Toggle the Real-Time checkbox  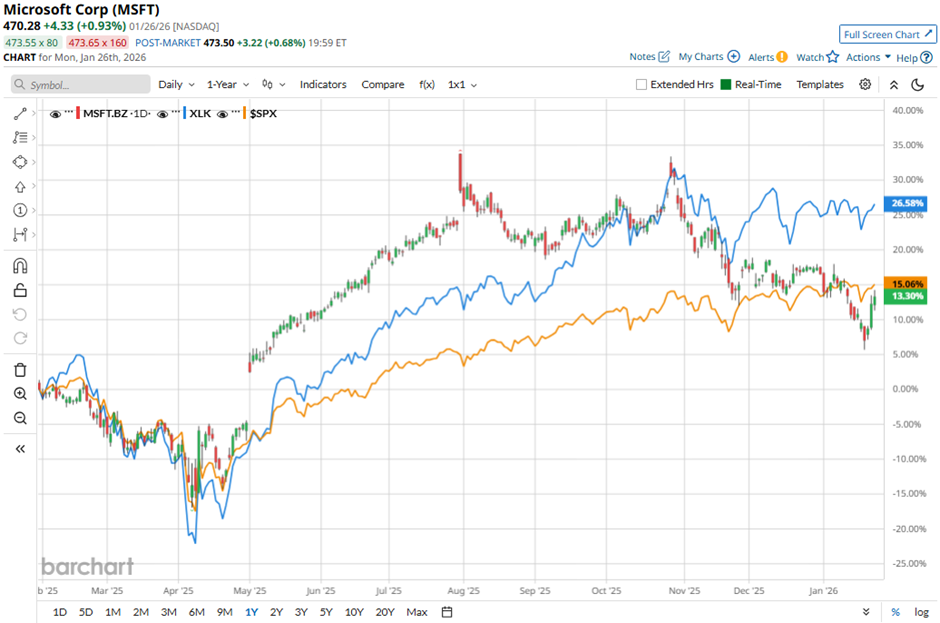tap(726, 85)
